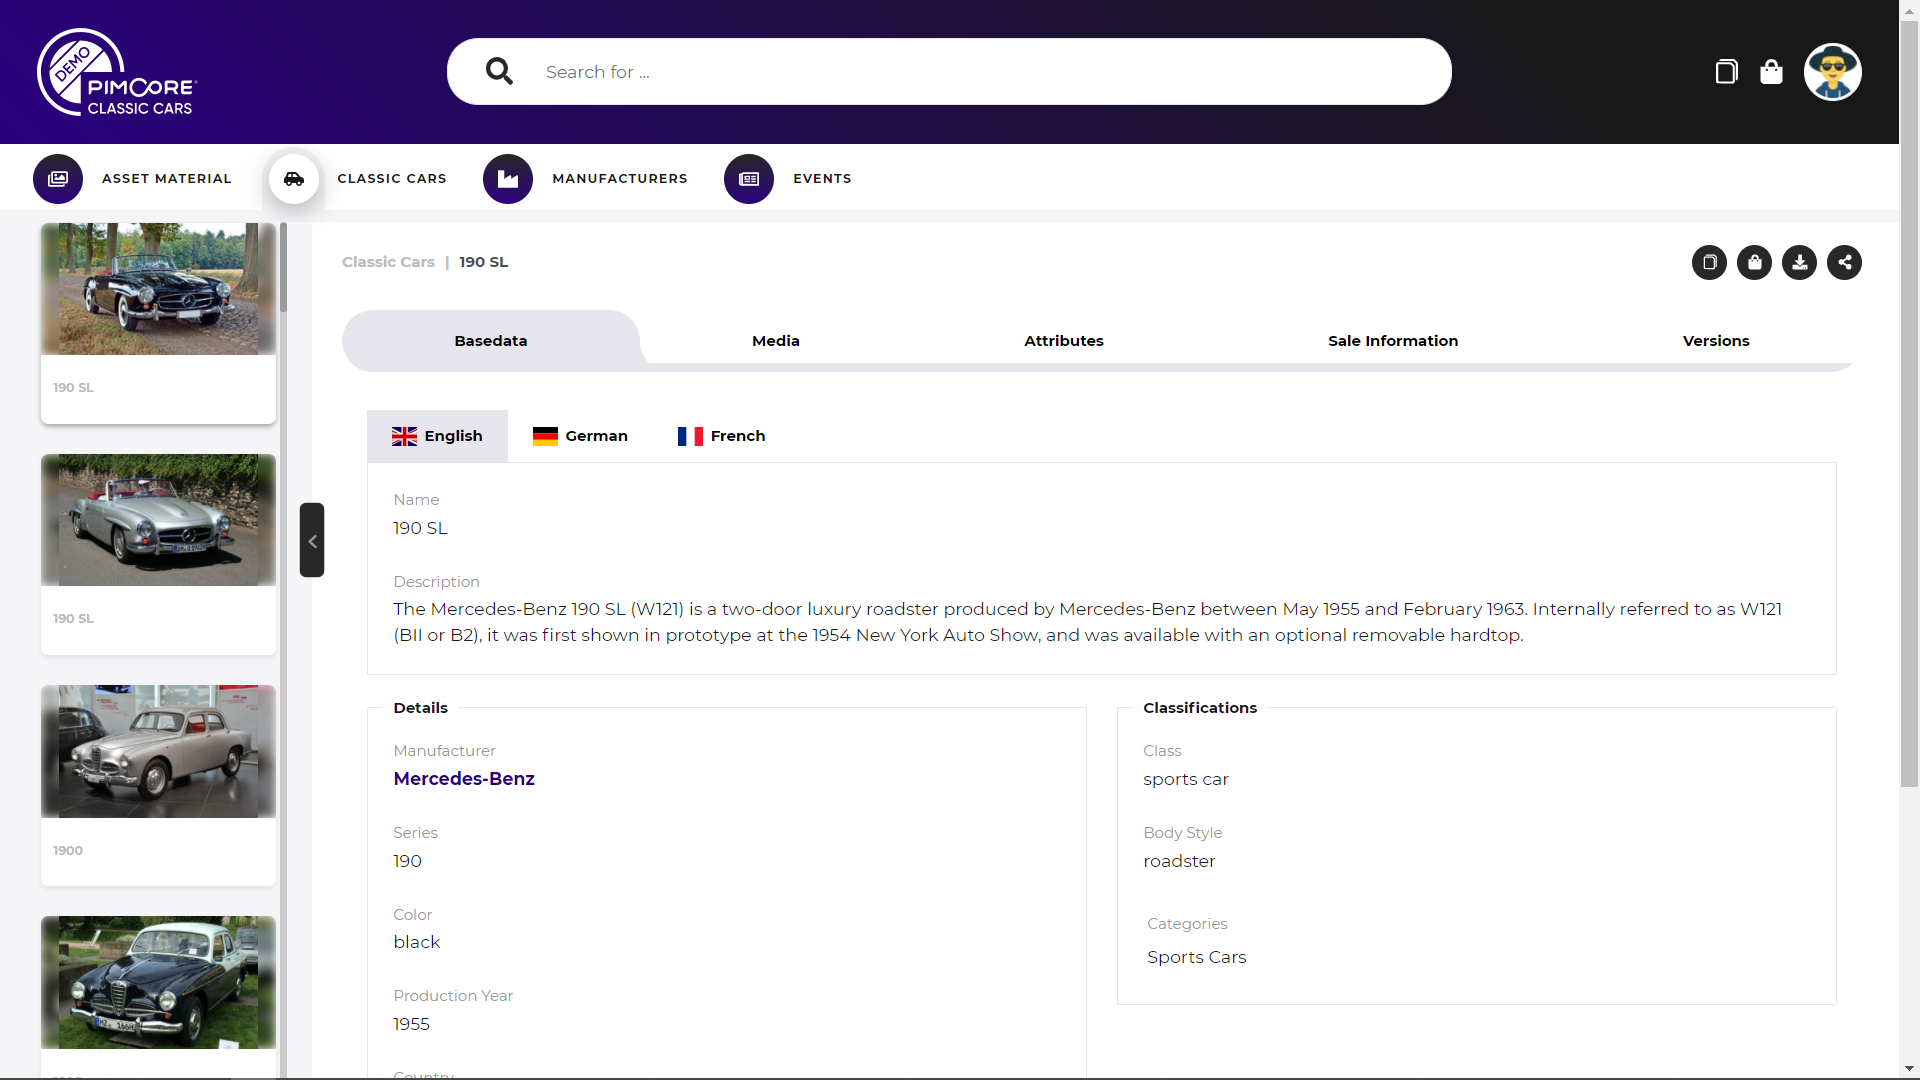1920x1080 pixels.
Task: Select the 1900 silver sedan thumbnail
Action: tap(158, 751)
